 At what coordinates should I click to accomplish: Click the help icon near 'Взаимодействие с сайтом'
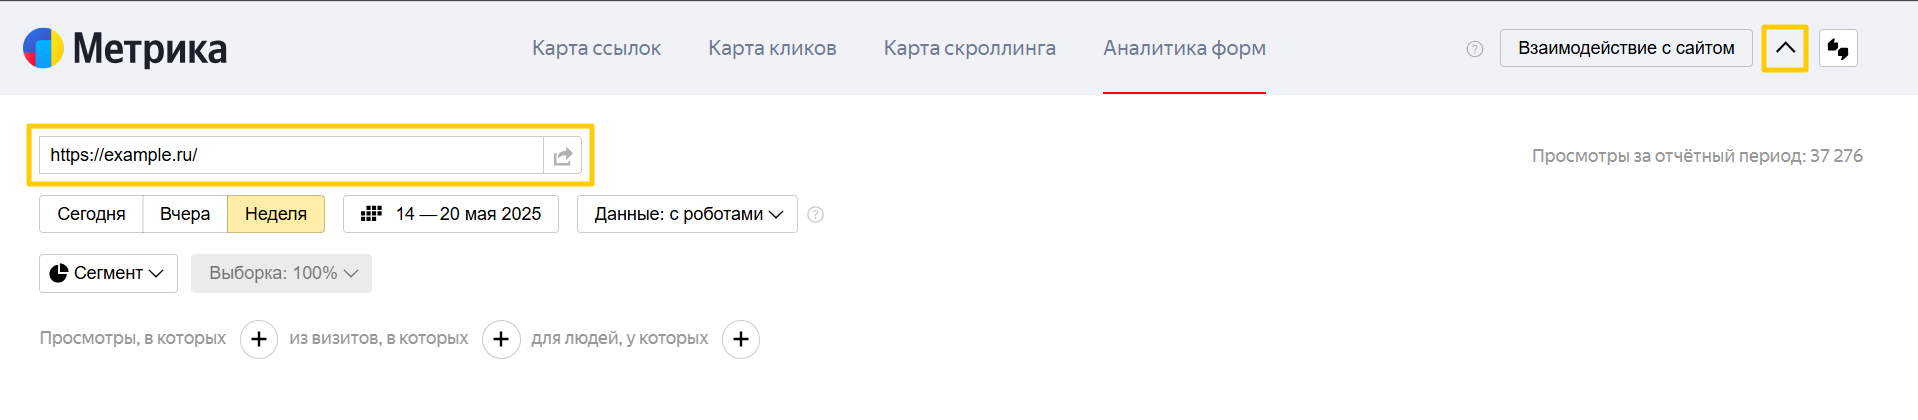[x=1474, y=49]
